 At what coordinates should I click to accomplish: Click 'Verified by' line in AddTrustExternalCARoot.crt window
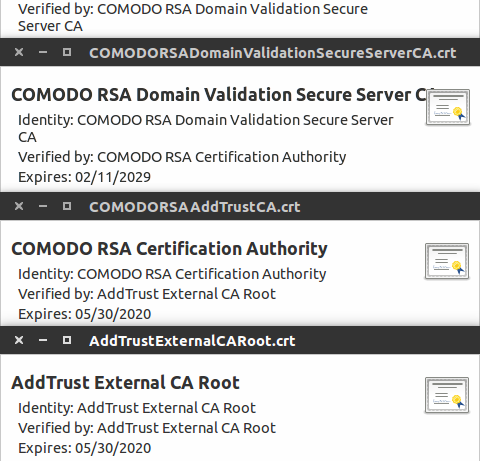coord(147,428)
